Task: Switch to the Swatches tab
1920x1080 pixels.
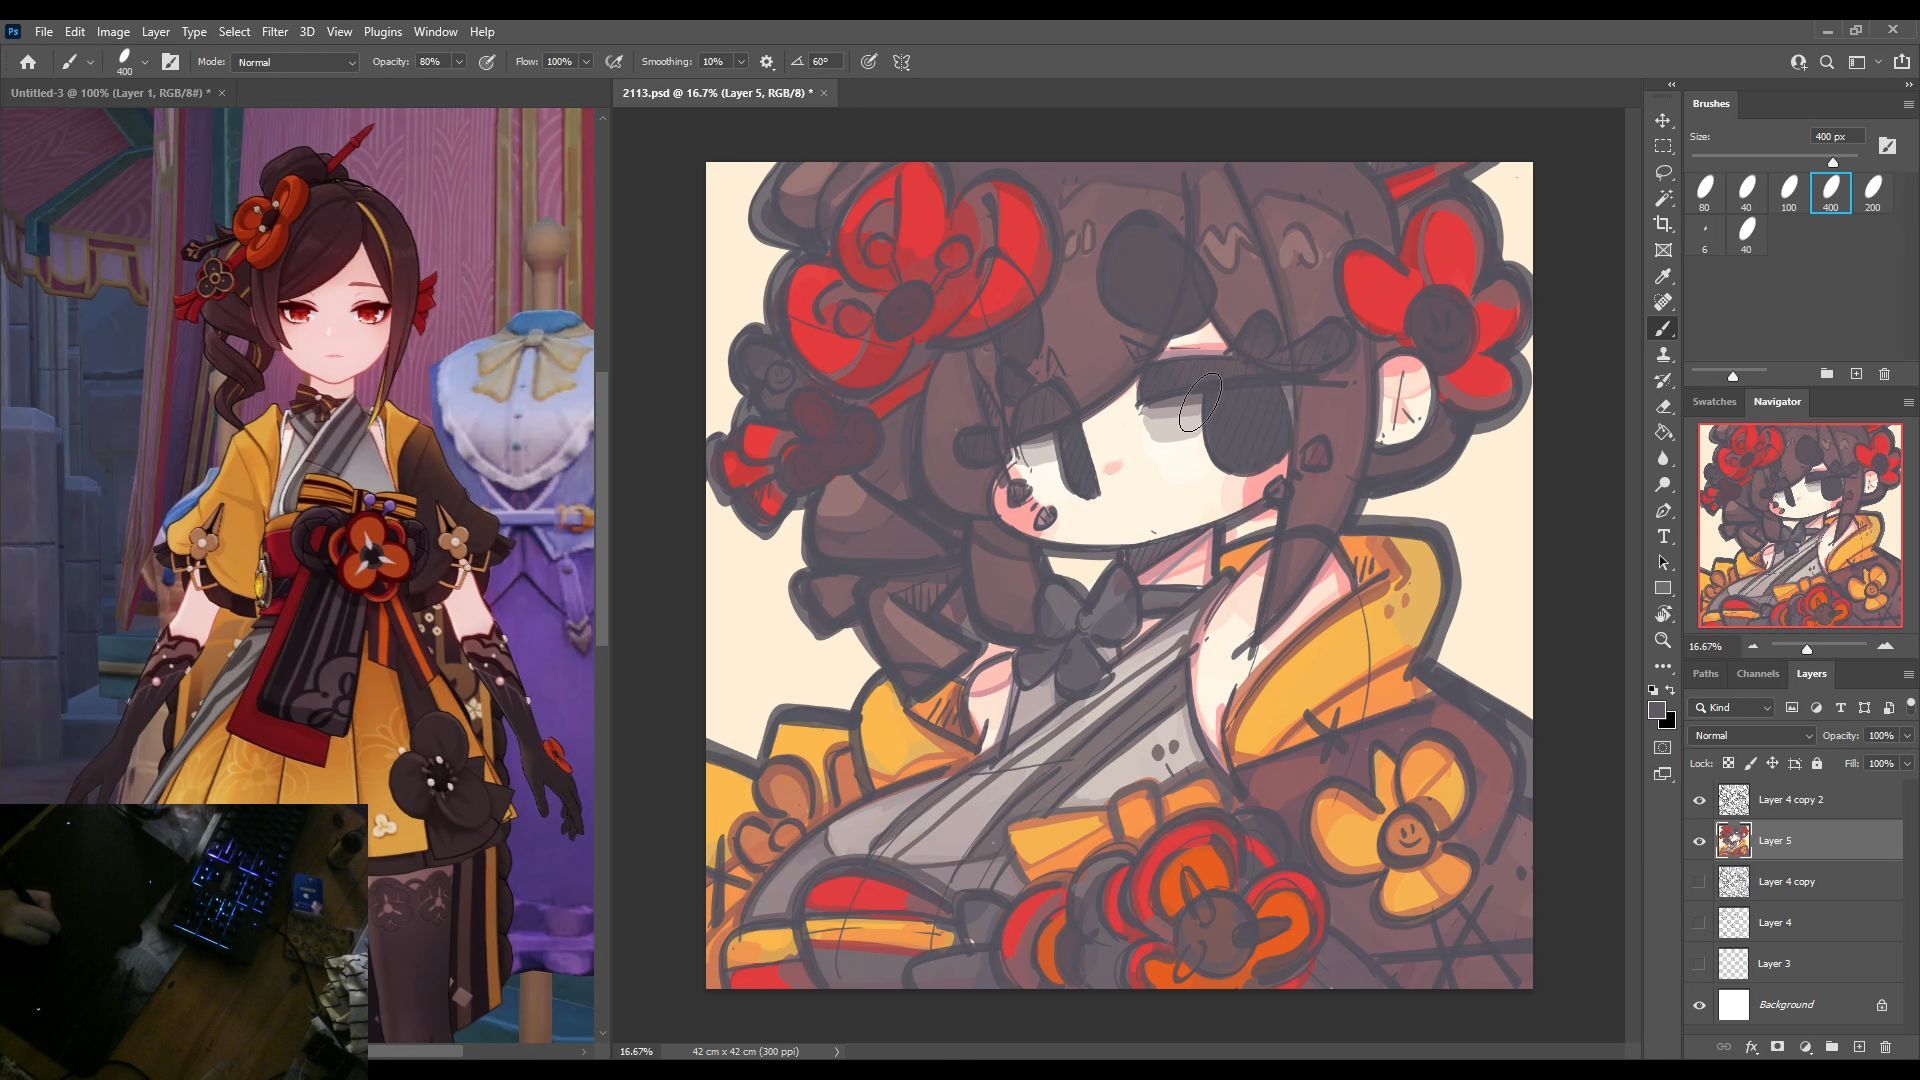Action: tap(1714, 402)
